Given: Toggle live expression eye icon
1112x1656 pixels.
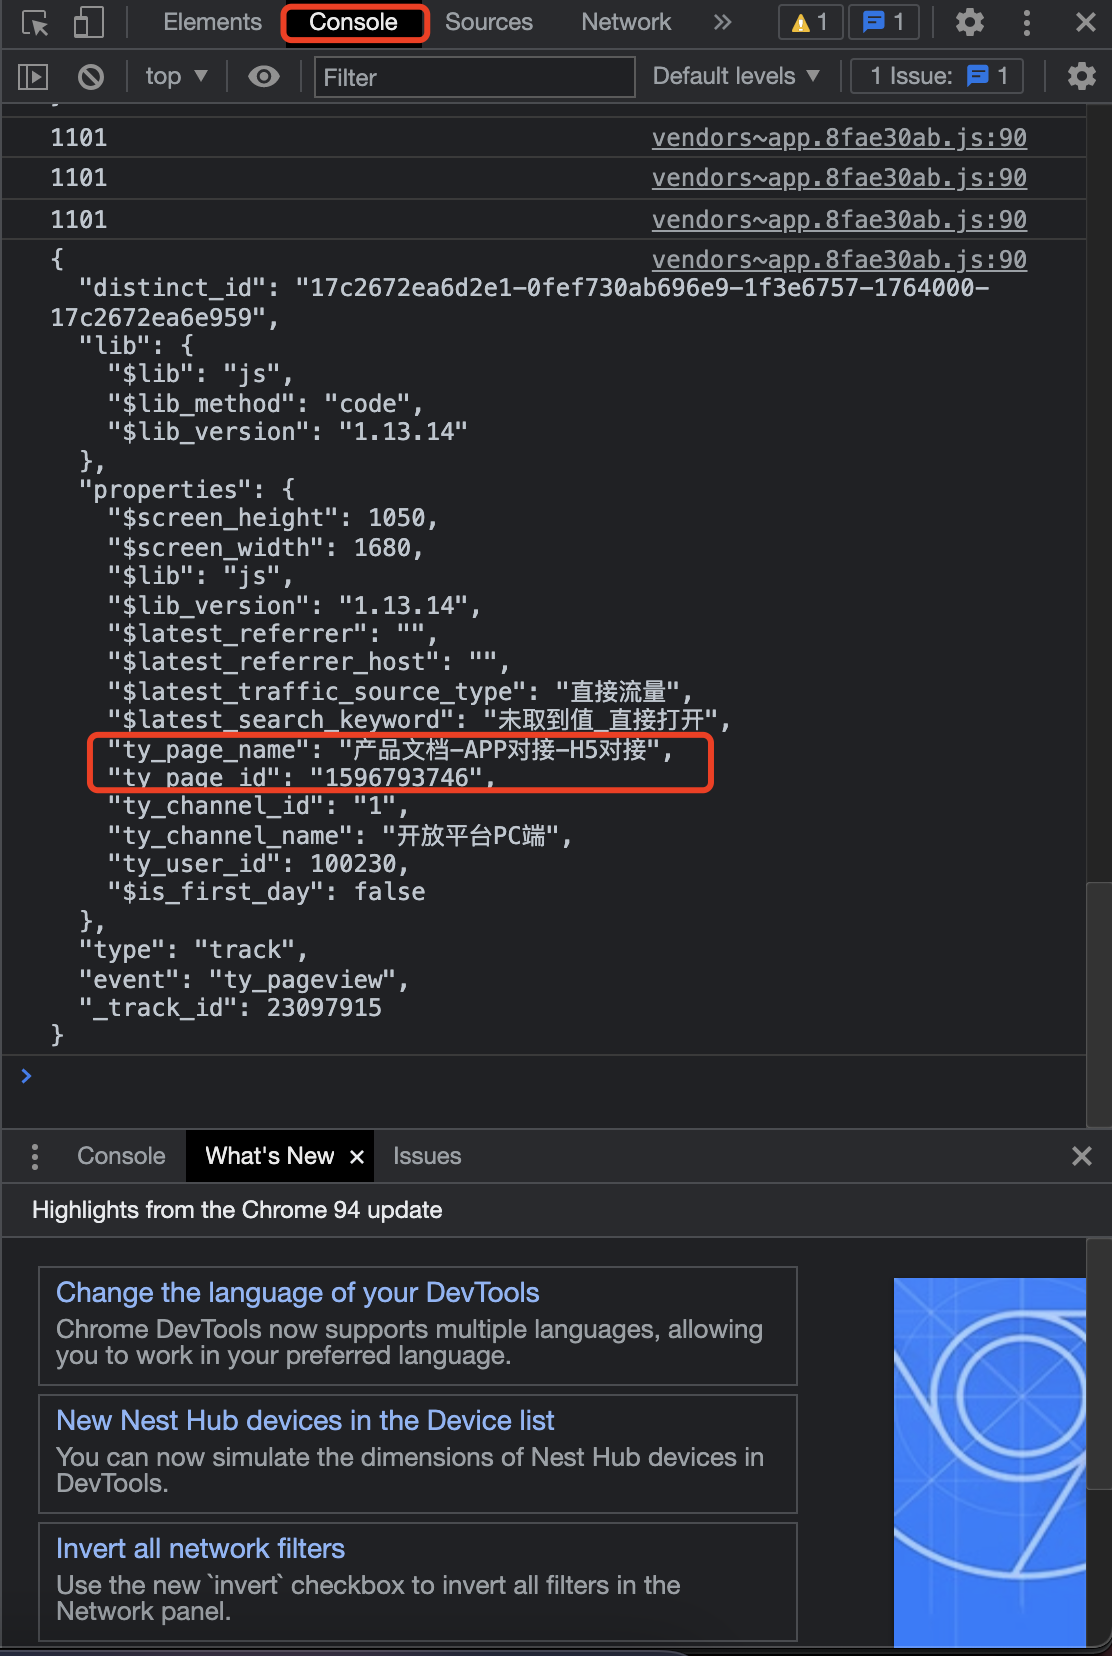Looking at the screenshot, I should click(x=264, y=76).
